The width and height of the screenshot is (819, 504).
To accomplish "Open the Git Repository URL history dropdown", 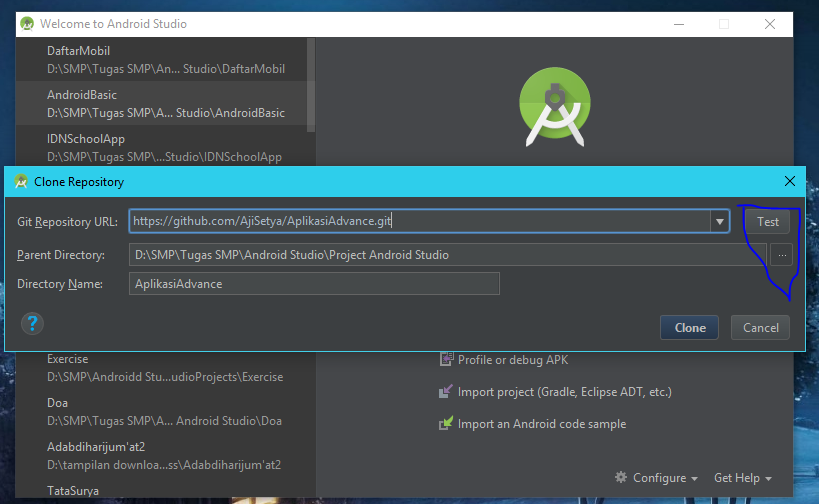I will (720, 221).
